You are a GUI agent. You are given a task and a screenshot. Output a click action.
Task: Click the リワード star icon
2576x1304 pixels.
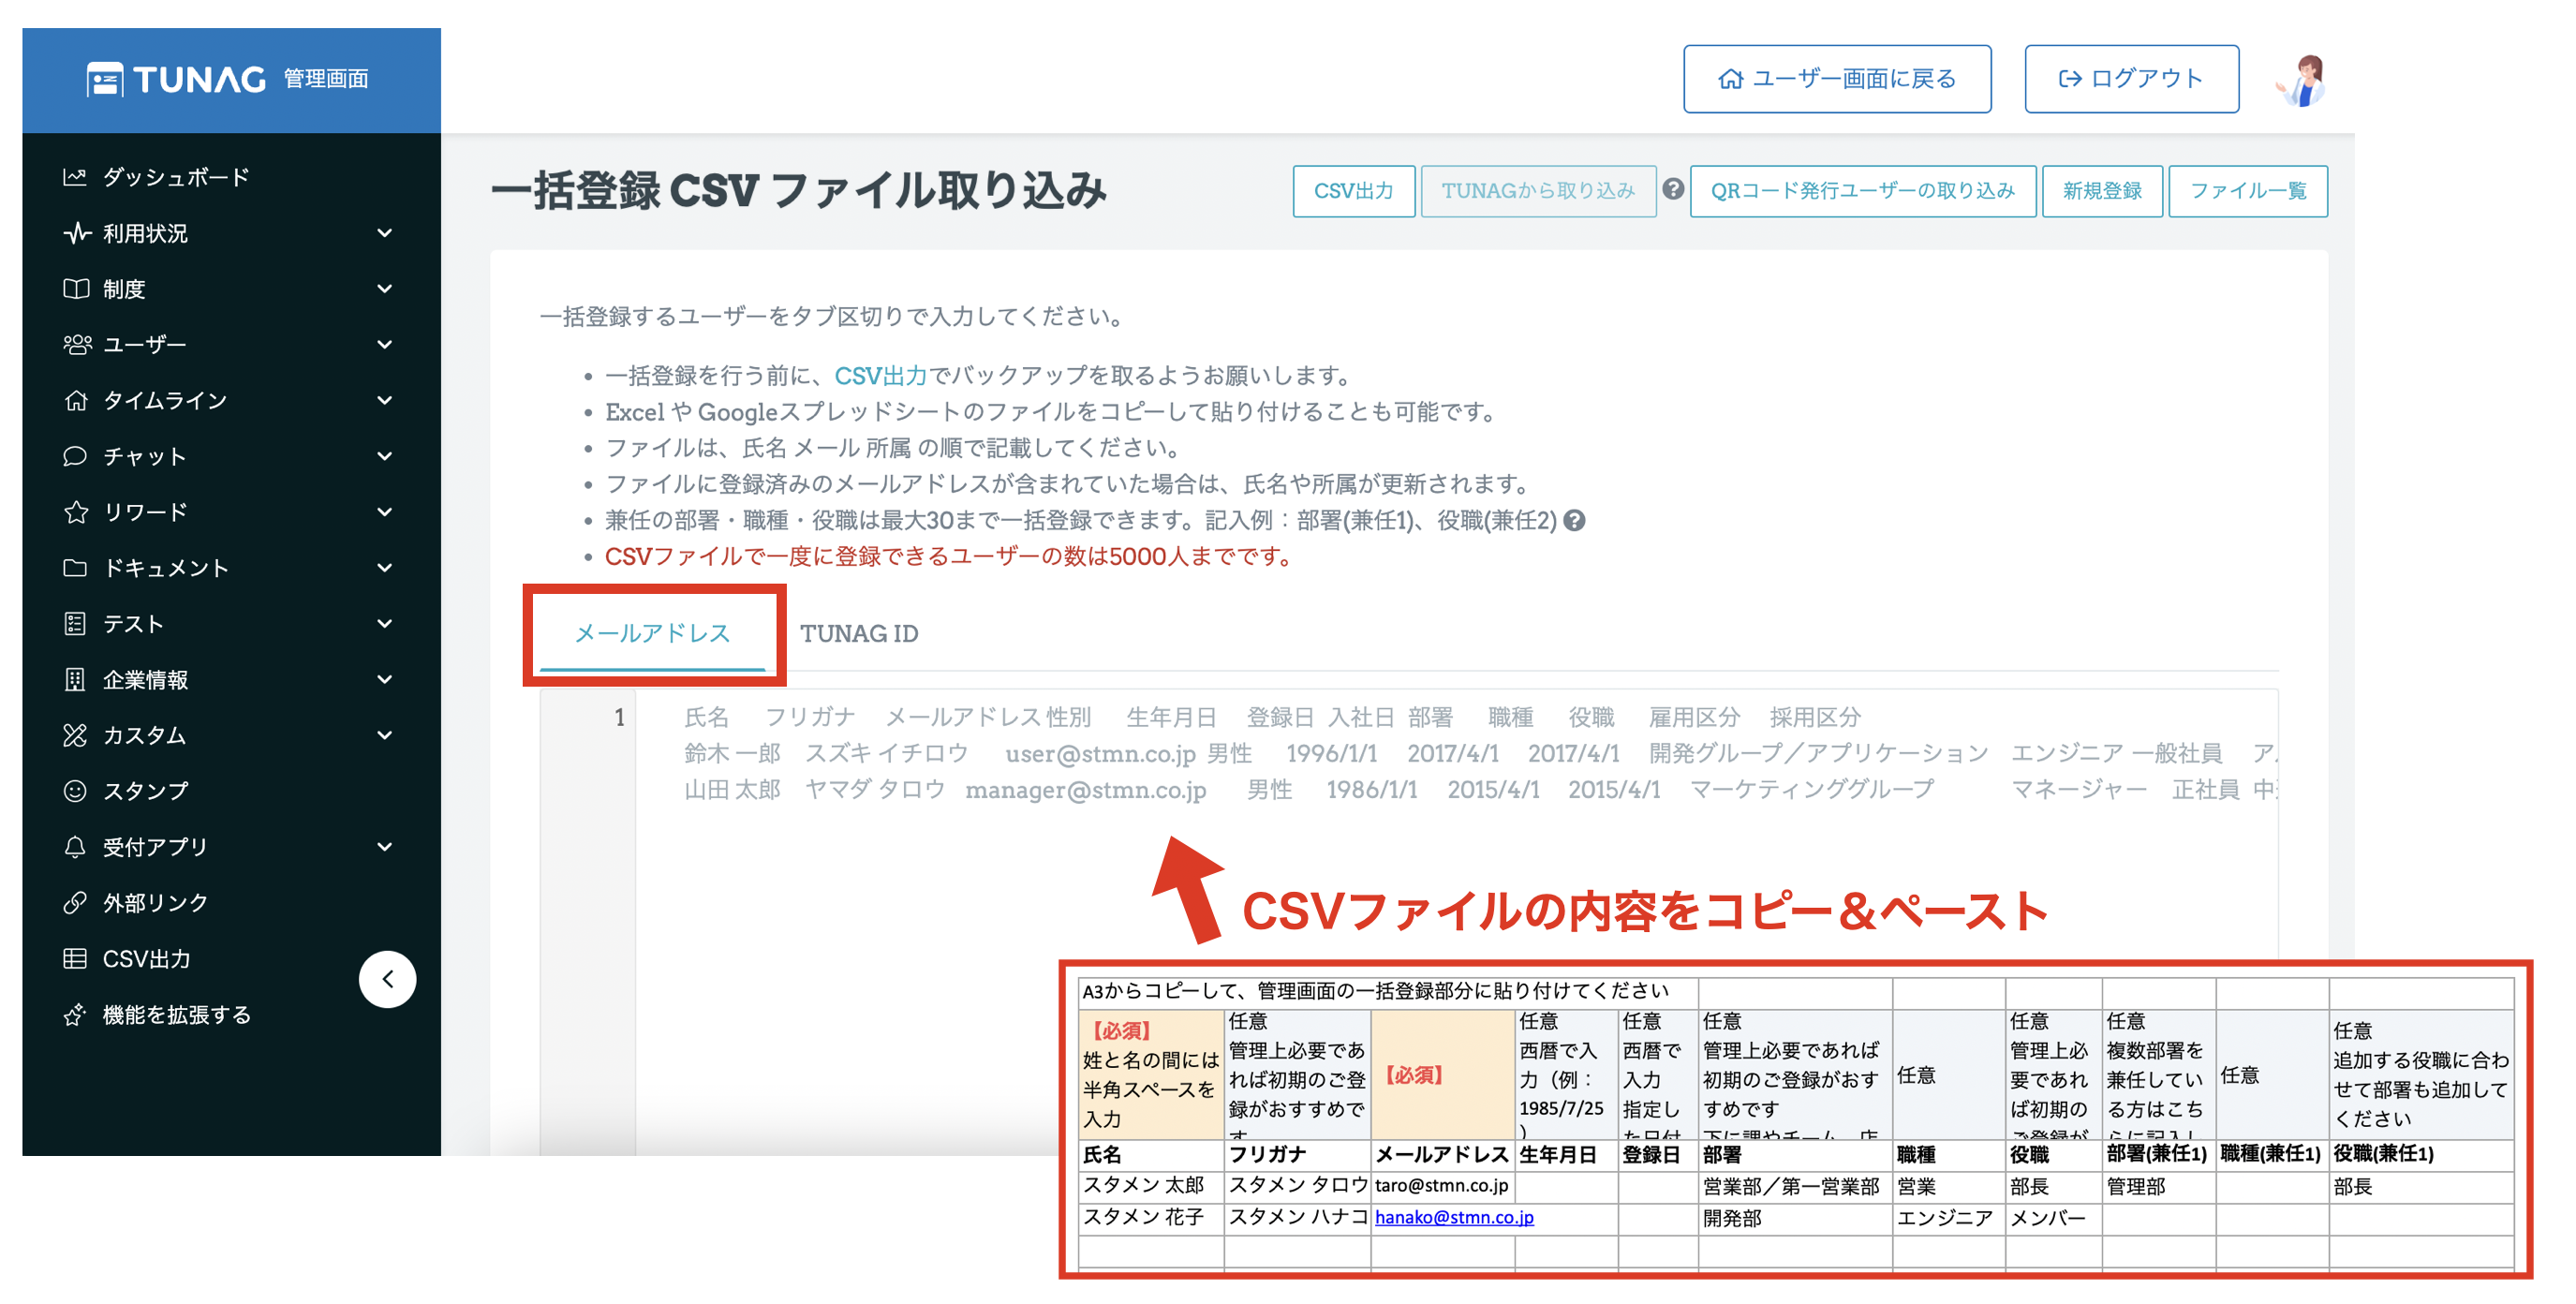76,512
